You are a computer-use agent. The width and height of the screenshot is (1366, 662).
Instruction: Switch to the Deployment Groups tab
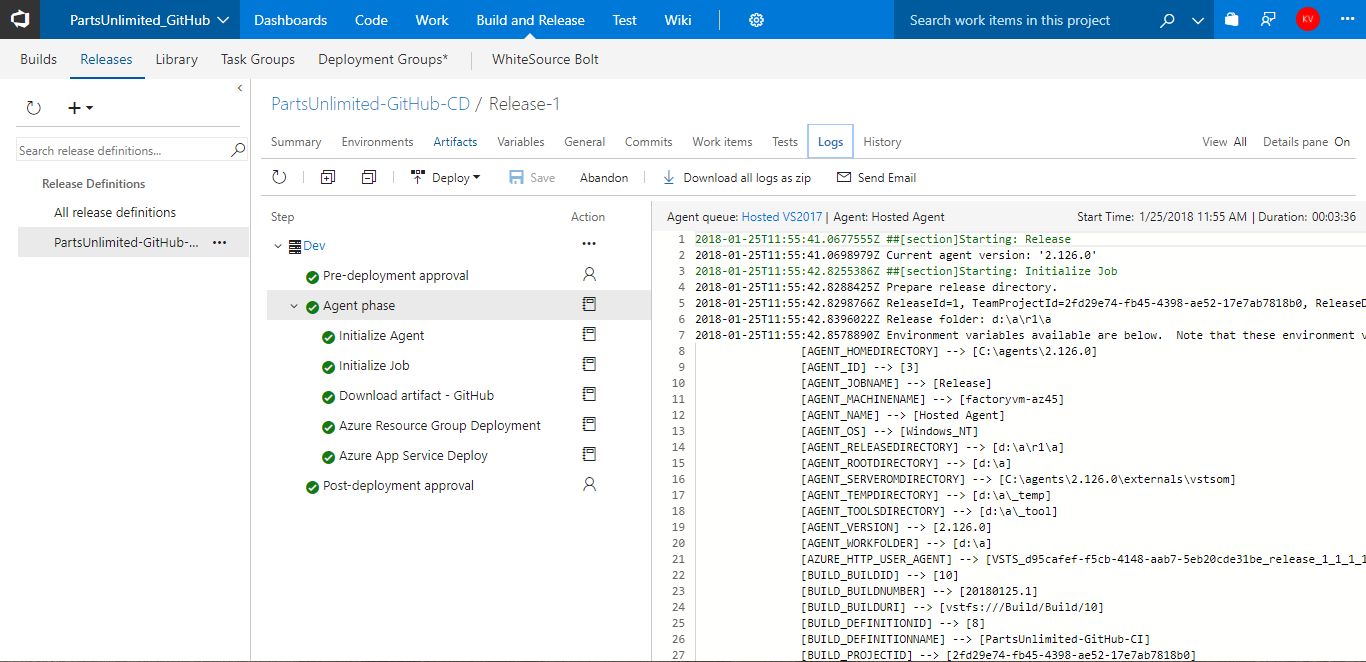(383, 59)
